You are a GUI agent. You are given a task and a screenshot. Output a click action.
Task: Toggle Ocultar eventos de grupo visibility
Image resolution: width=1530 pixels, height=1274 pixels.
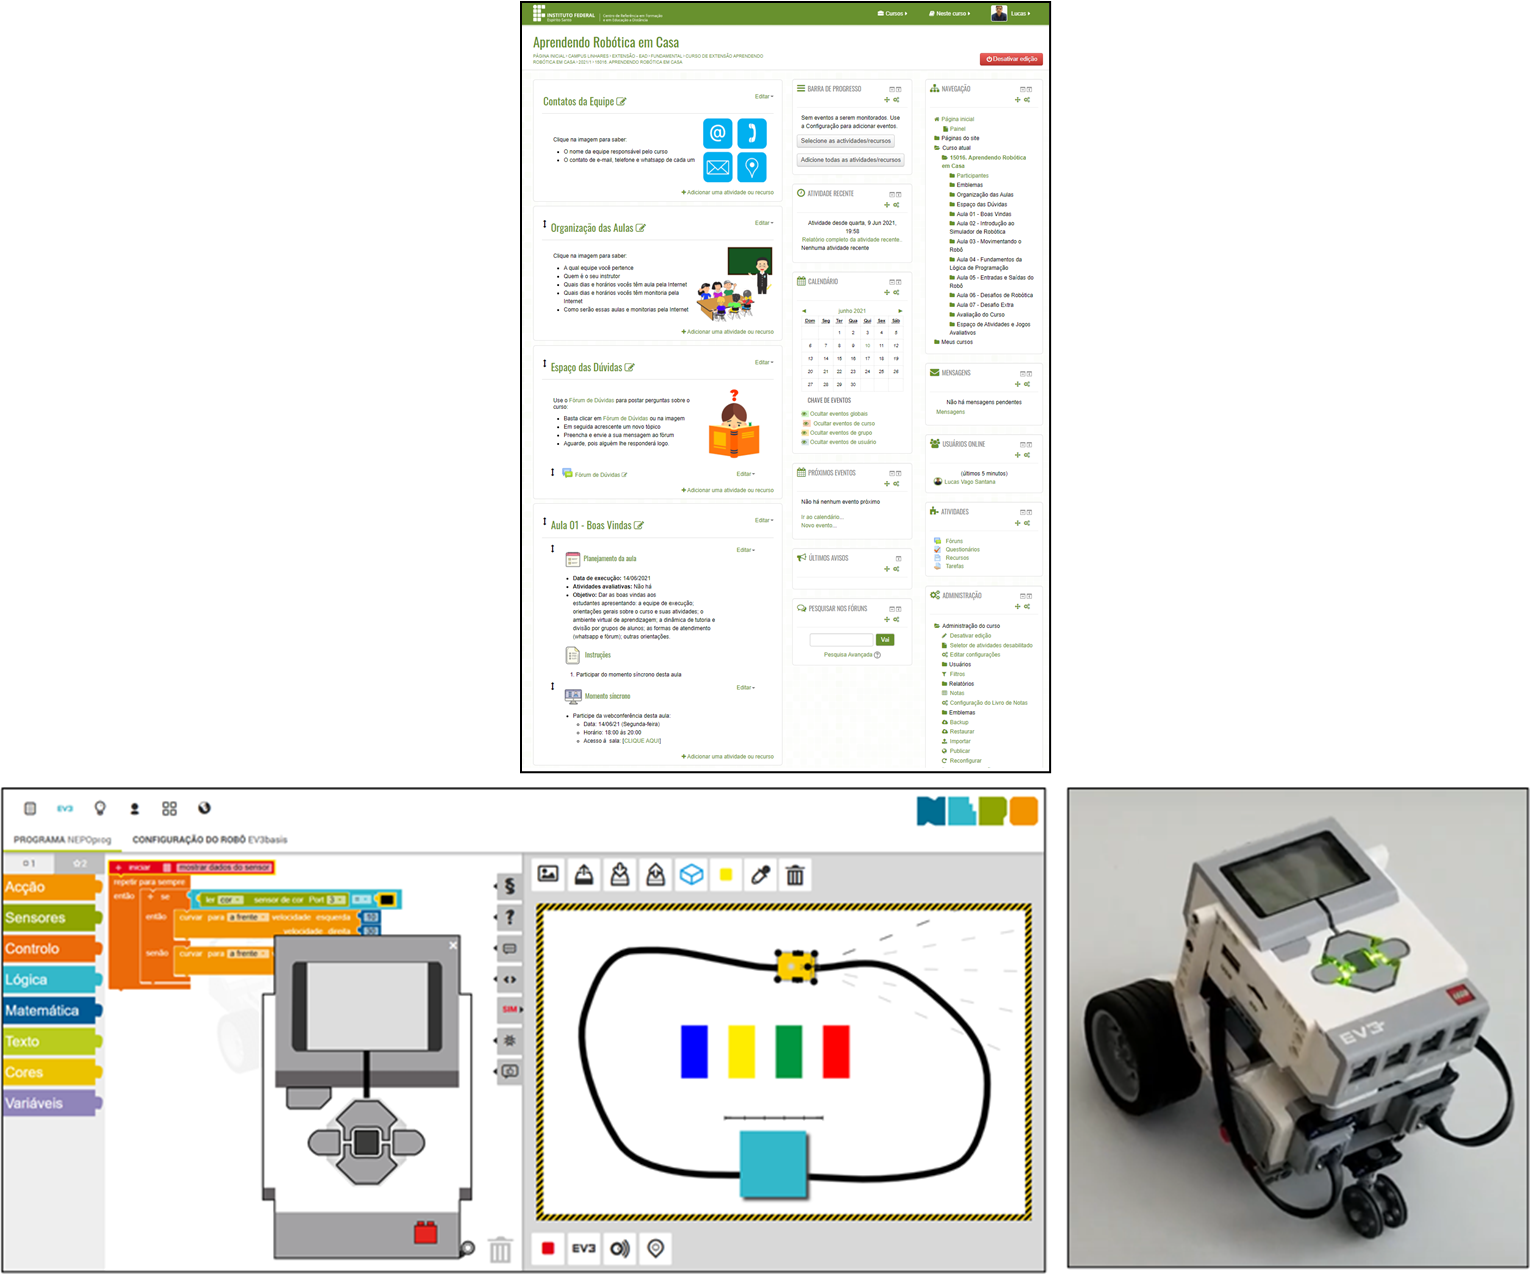[x=840, y=433]
